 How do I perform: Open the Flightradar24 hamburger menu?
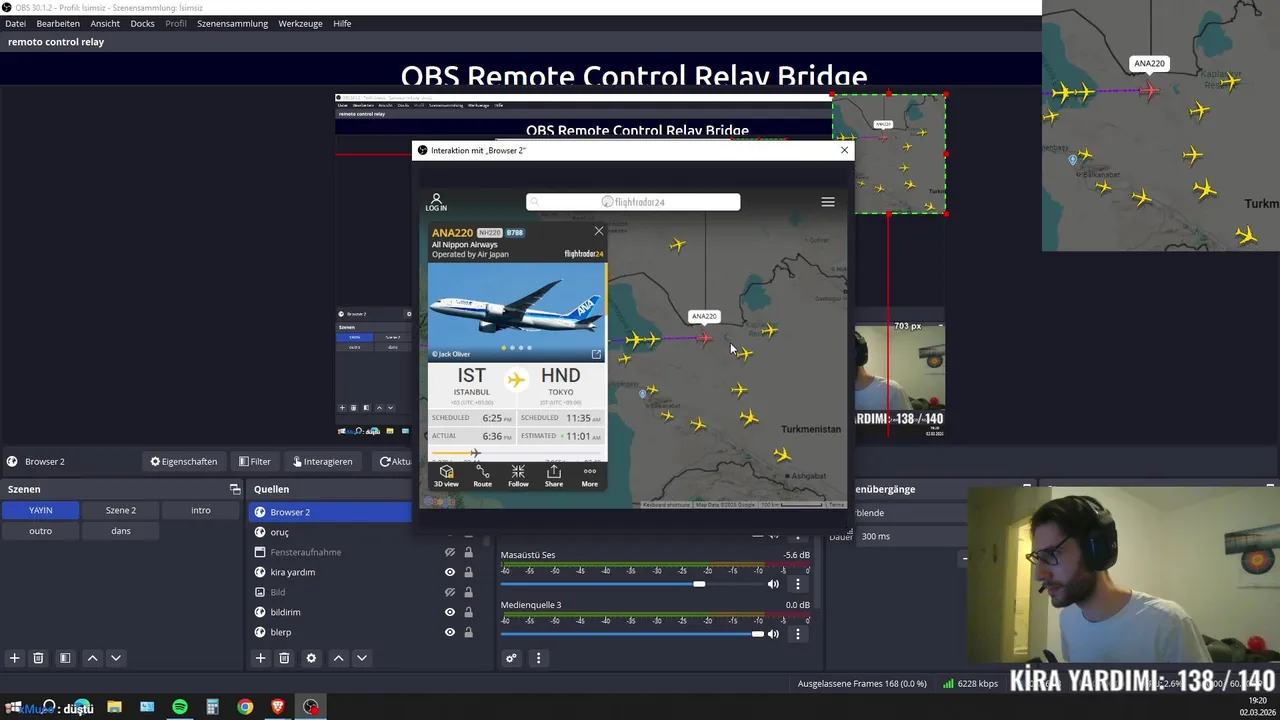(x=828, y=202)
